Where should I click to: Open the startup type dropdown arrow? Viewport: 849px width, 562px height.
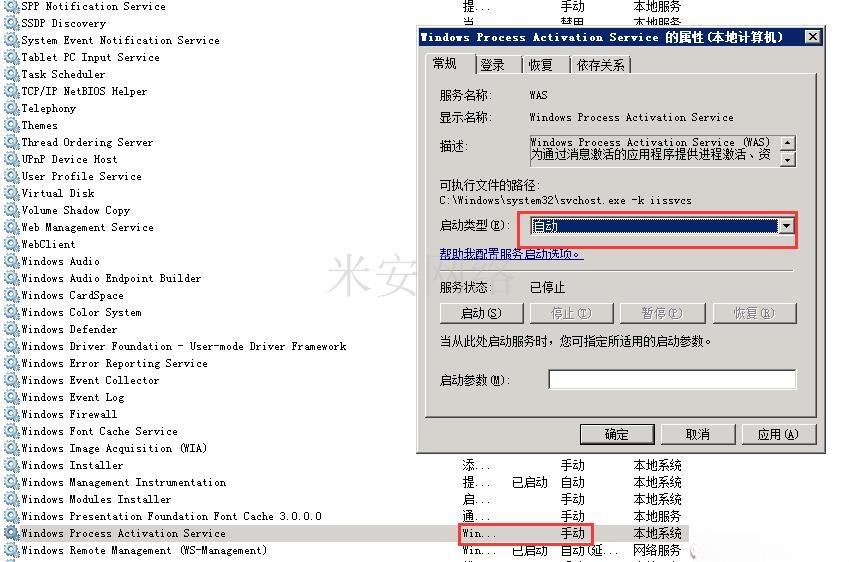pos(786,226)
